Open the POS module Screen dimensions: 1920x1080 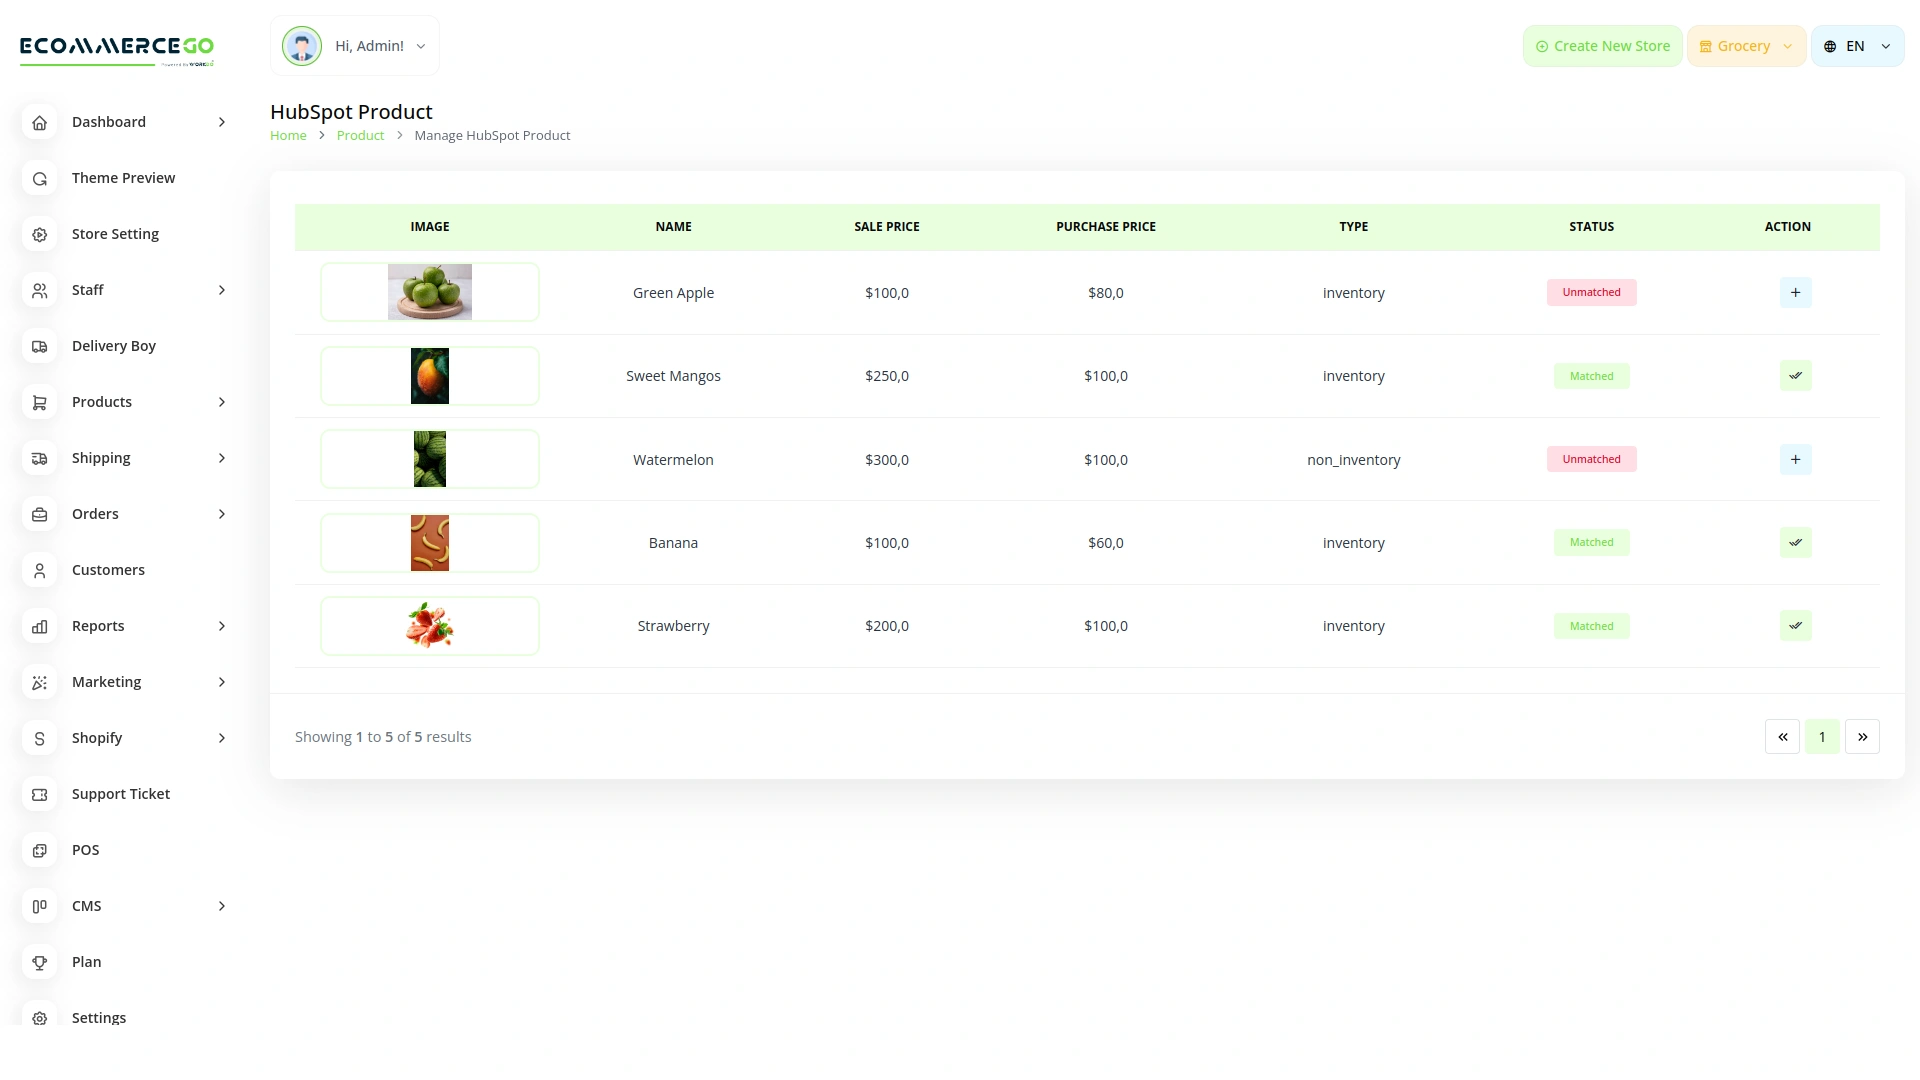[x=85, y=849]
